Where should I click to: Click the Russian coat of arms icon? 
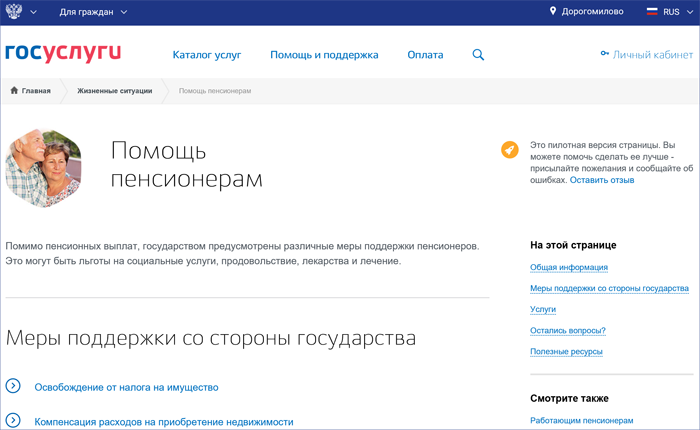(14, 11)
